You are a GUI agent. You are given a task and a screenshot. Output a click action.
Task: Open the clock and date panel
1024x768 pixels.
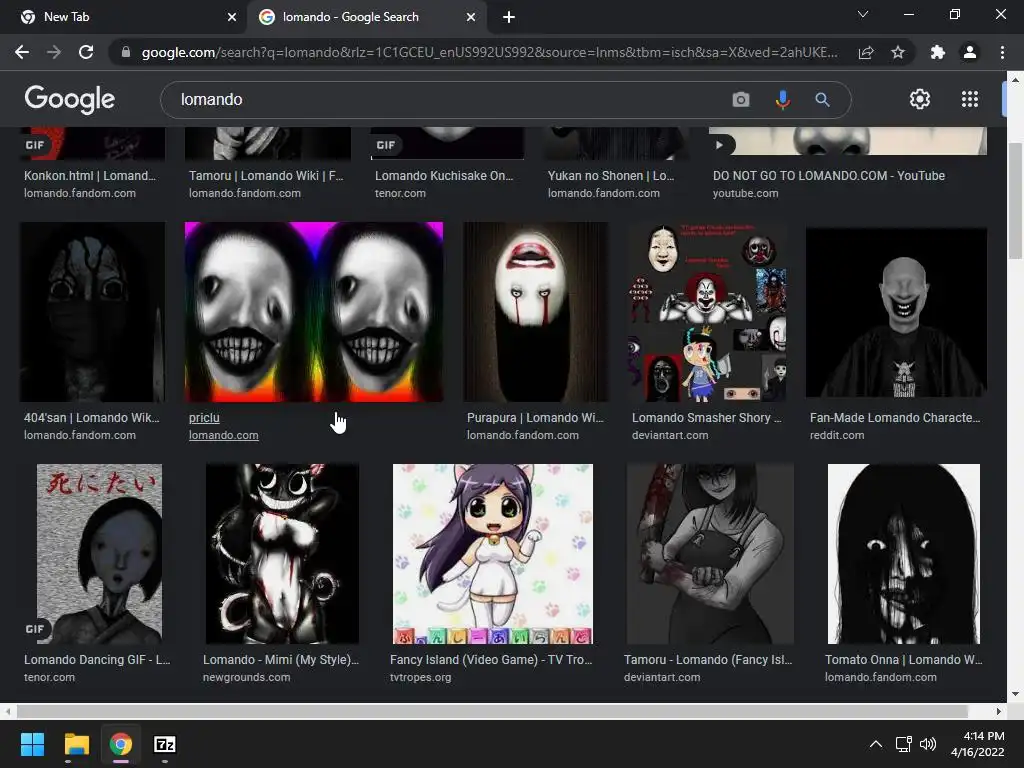click(x=977, y=744)
